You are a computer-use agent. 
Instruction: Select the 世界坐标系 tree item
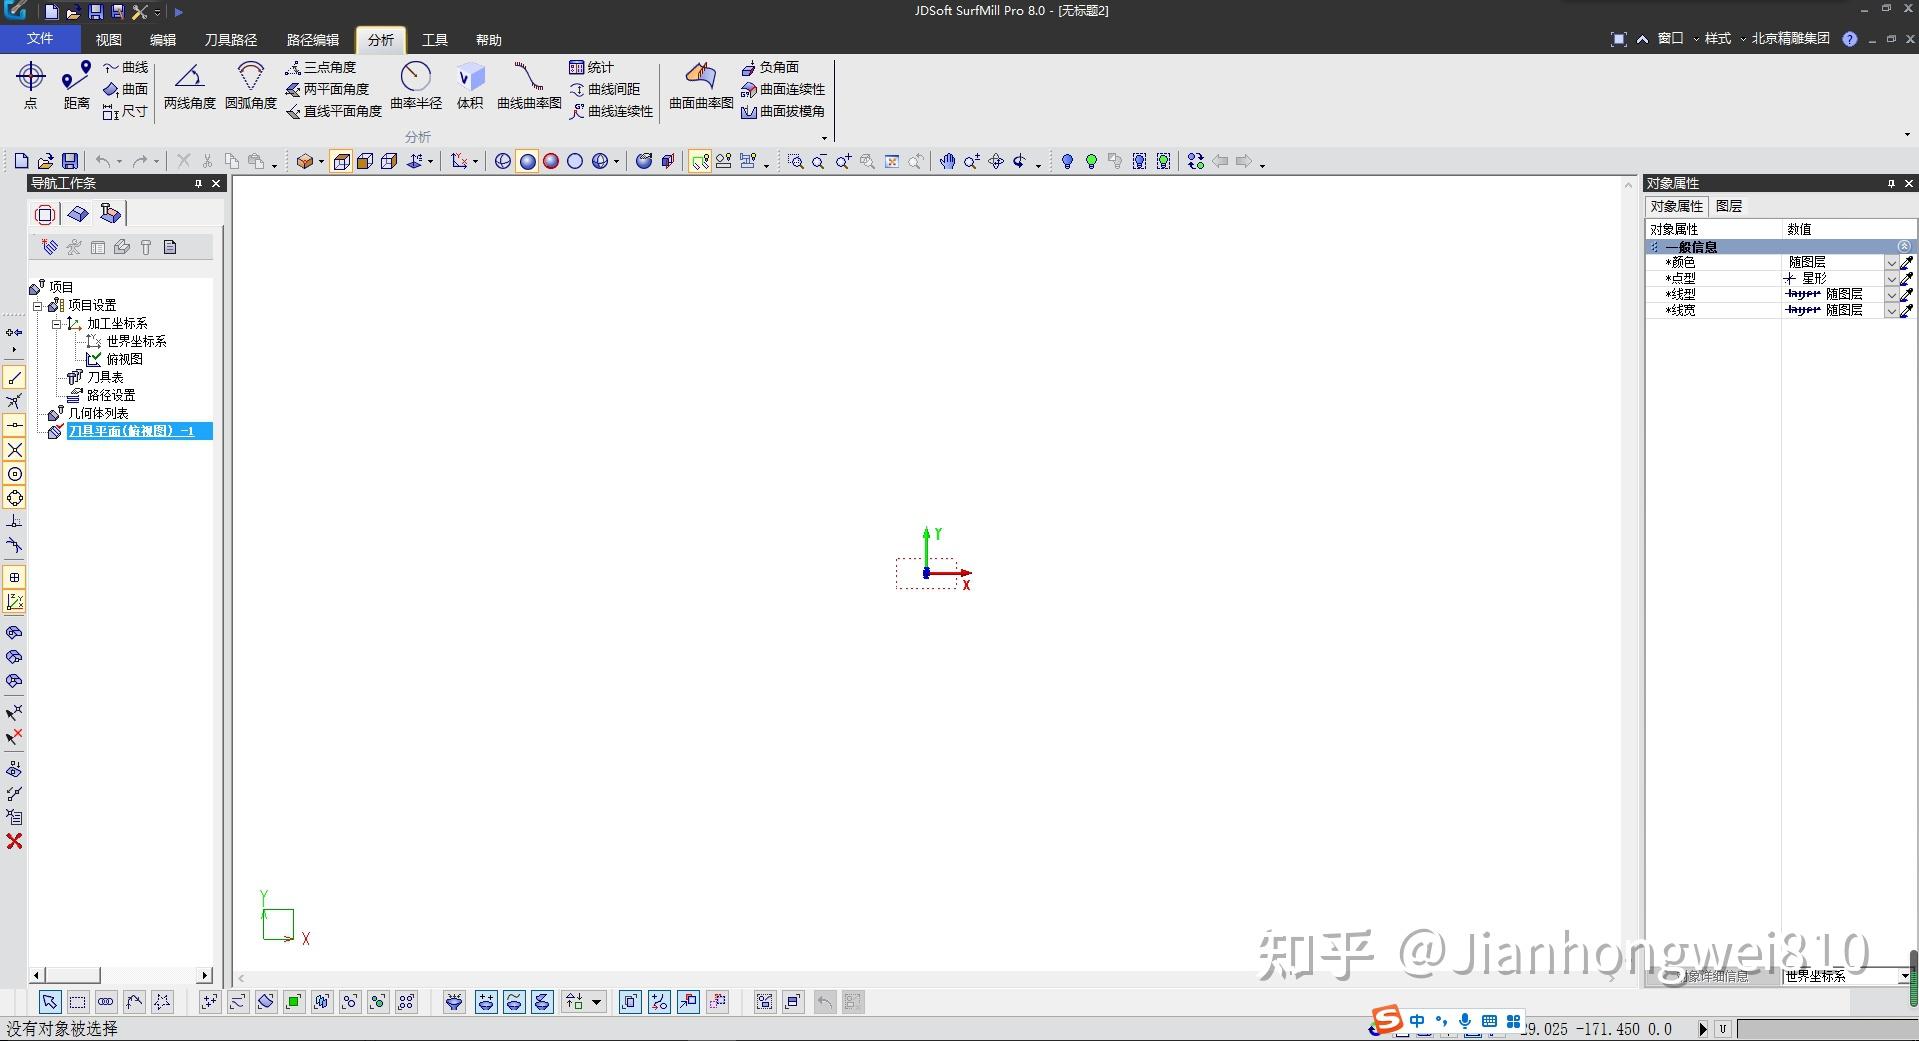(136, 341)
